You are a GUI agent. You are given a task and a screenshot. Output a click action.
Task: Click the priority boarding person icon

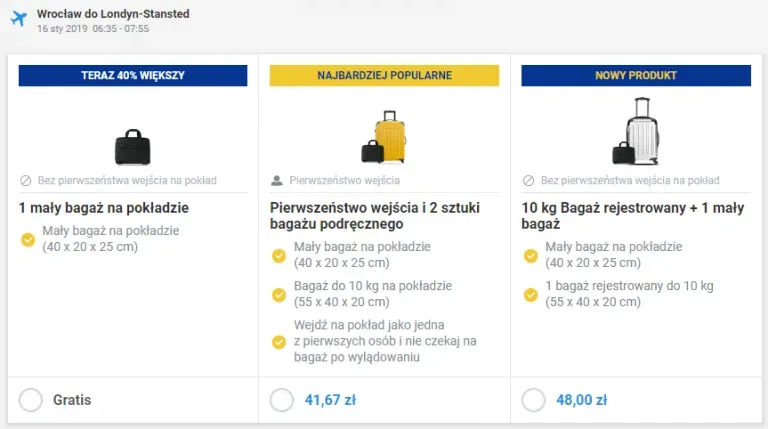[277, 181]
